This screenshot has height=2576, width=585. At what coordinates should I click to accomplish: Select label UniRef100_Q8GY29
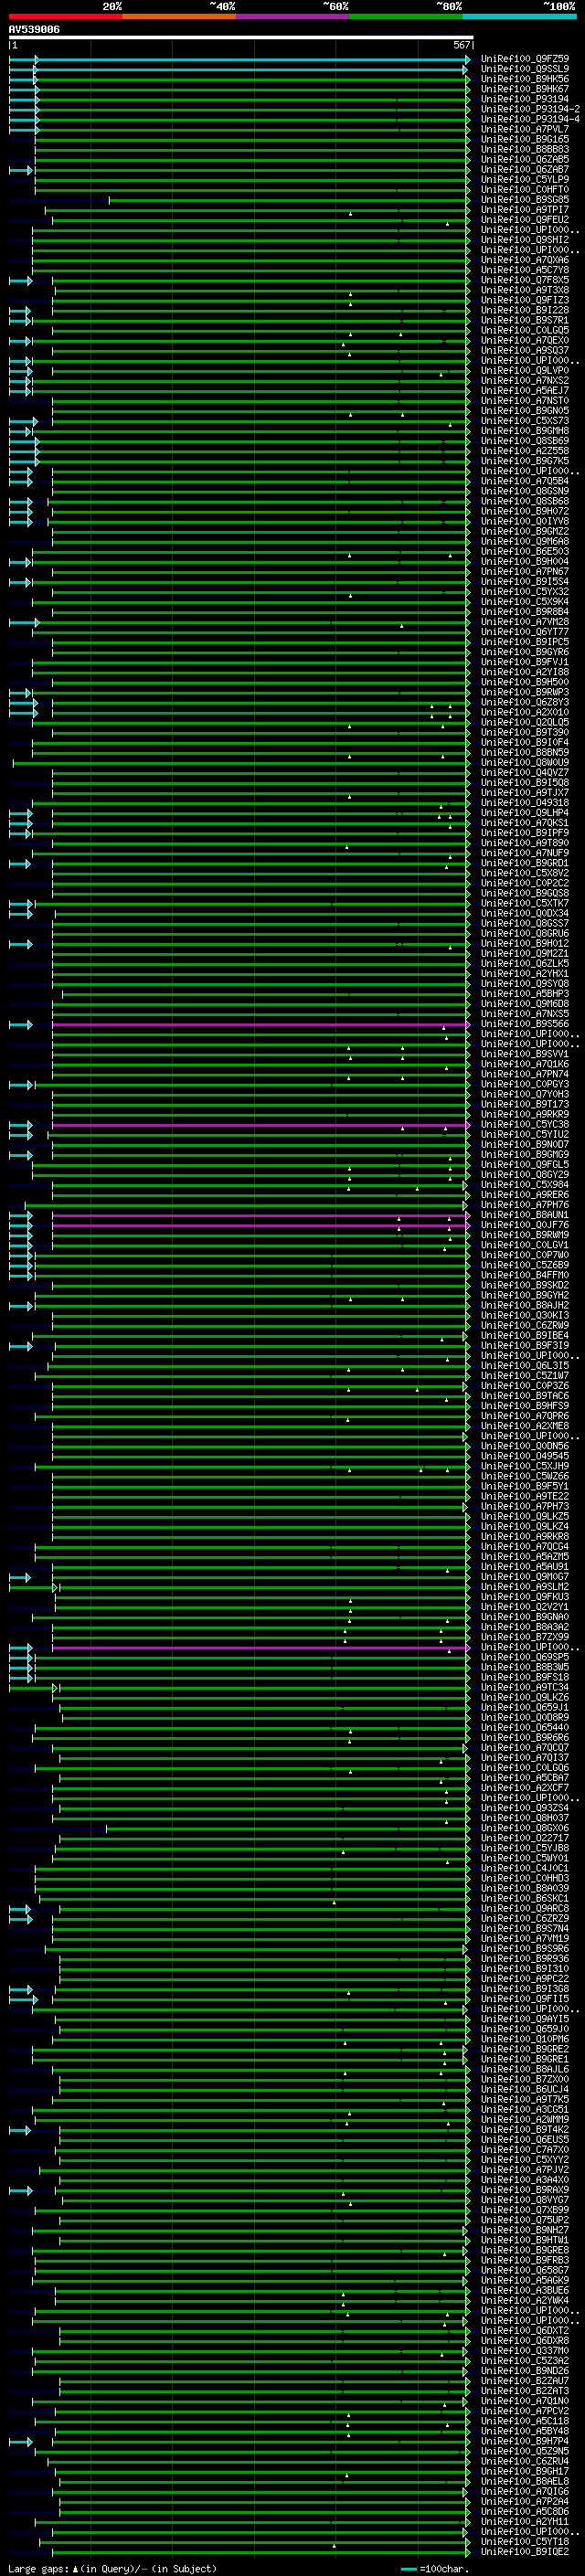click(525, 1175)
